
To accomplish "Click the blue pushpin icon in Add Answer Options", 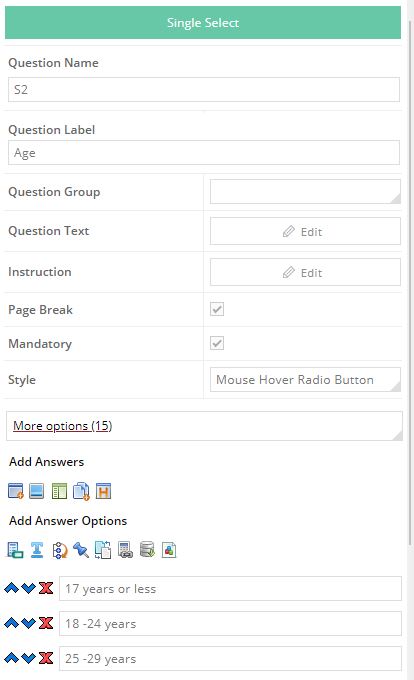I will [81, 550].
